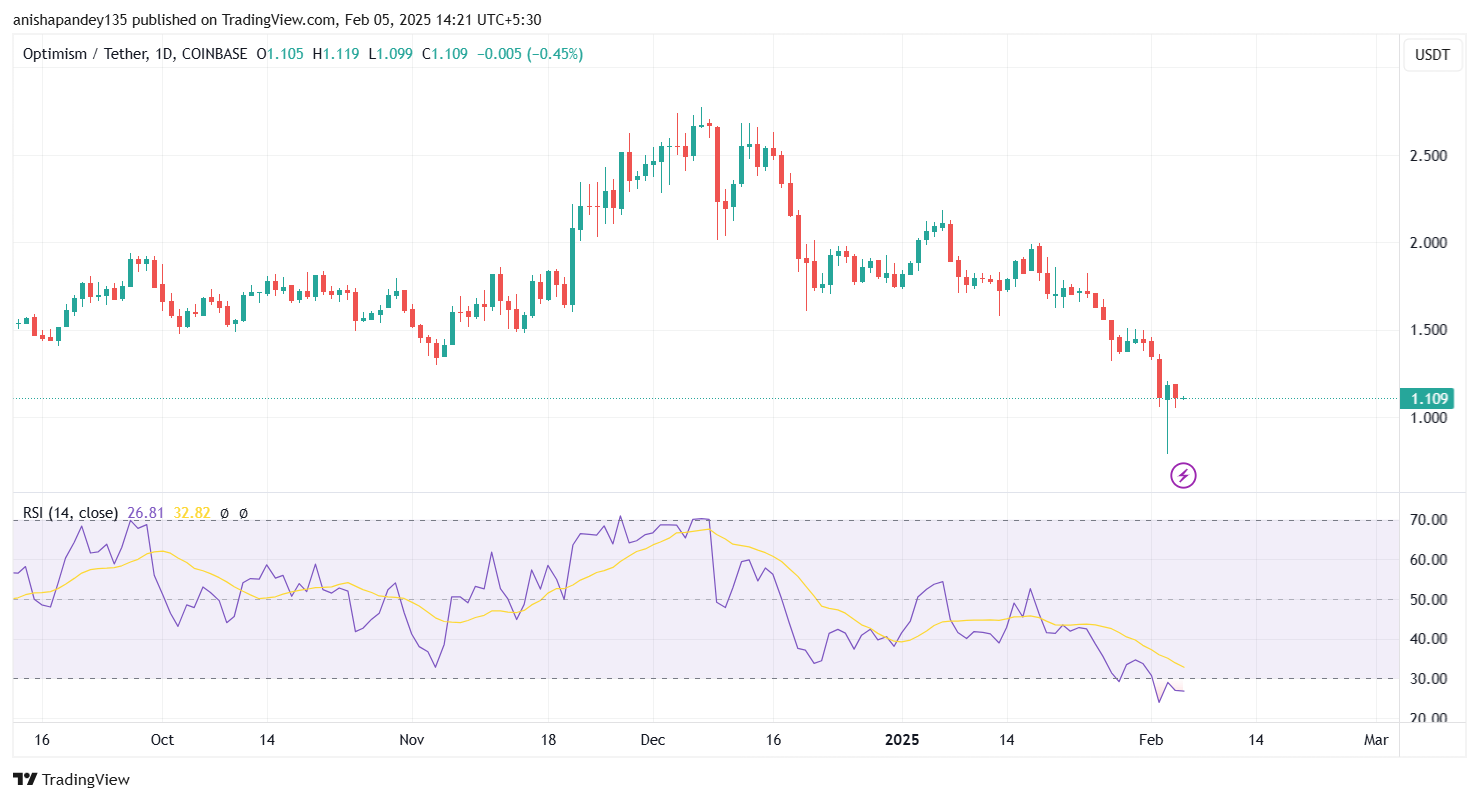Click the 2.500 label on the price scale
The image size is (1479, 801).
click(x=1427, y=155)
